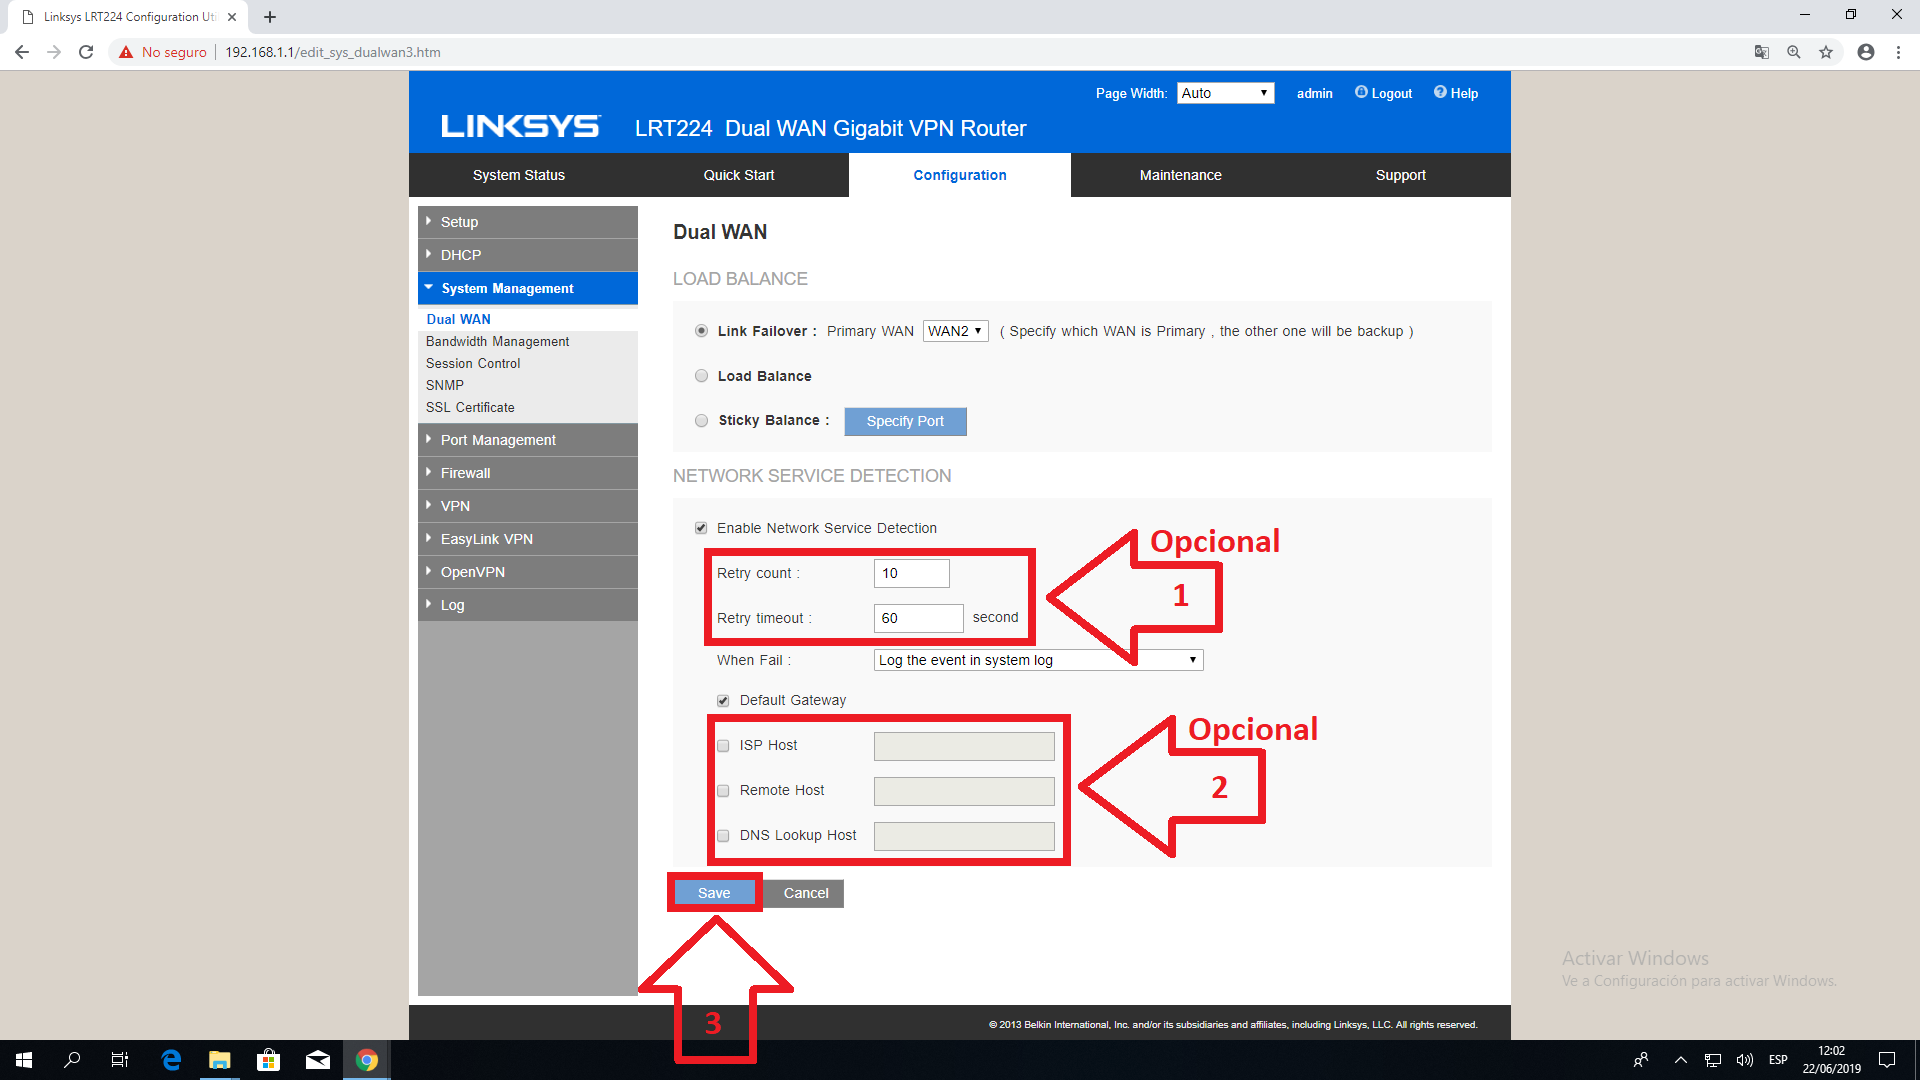
Task: Click the Save button
Action: (x=714, y=893)
